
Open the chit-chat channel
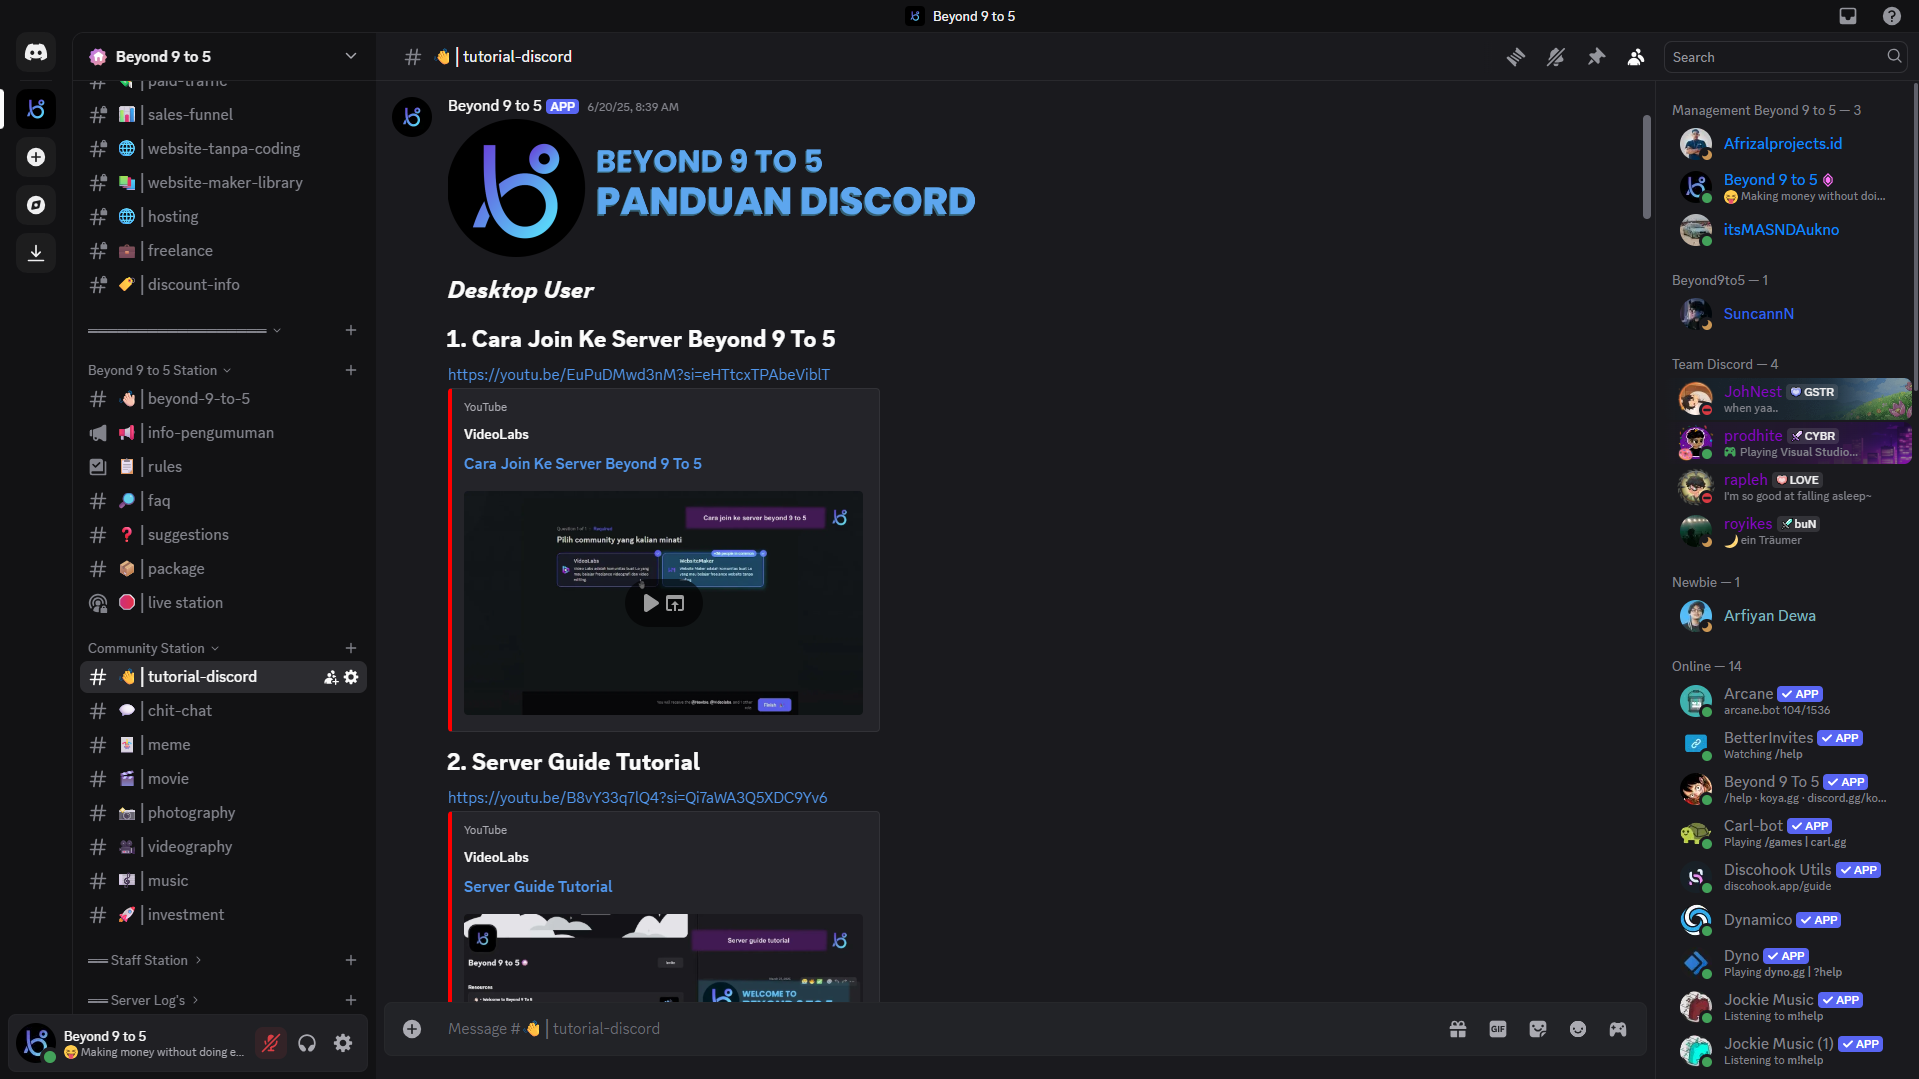(223, 711)
